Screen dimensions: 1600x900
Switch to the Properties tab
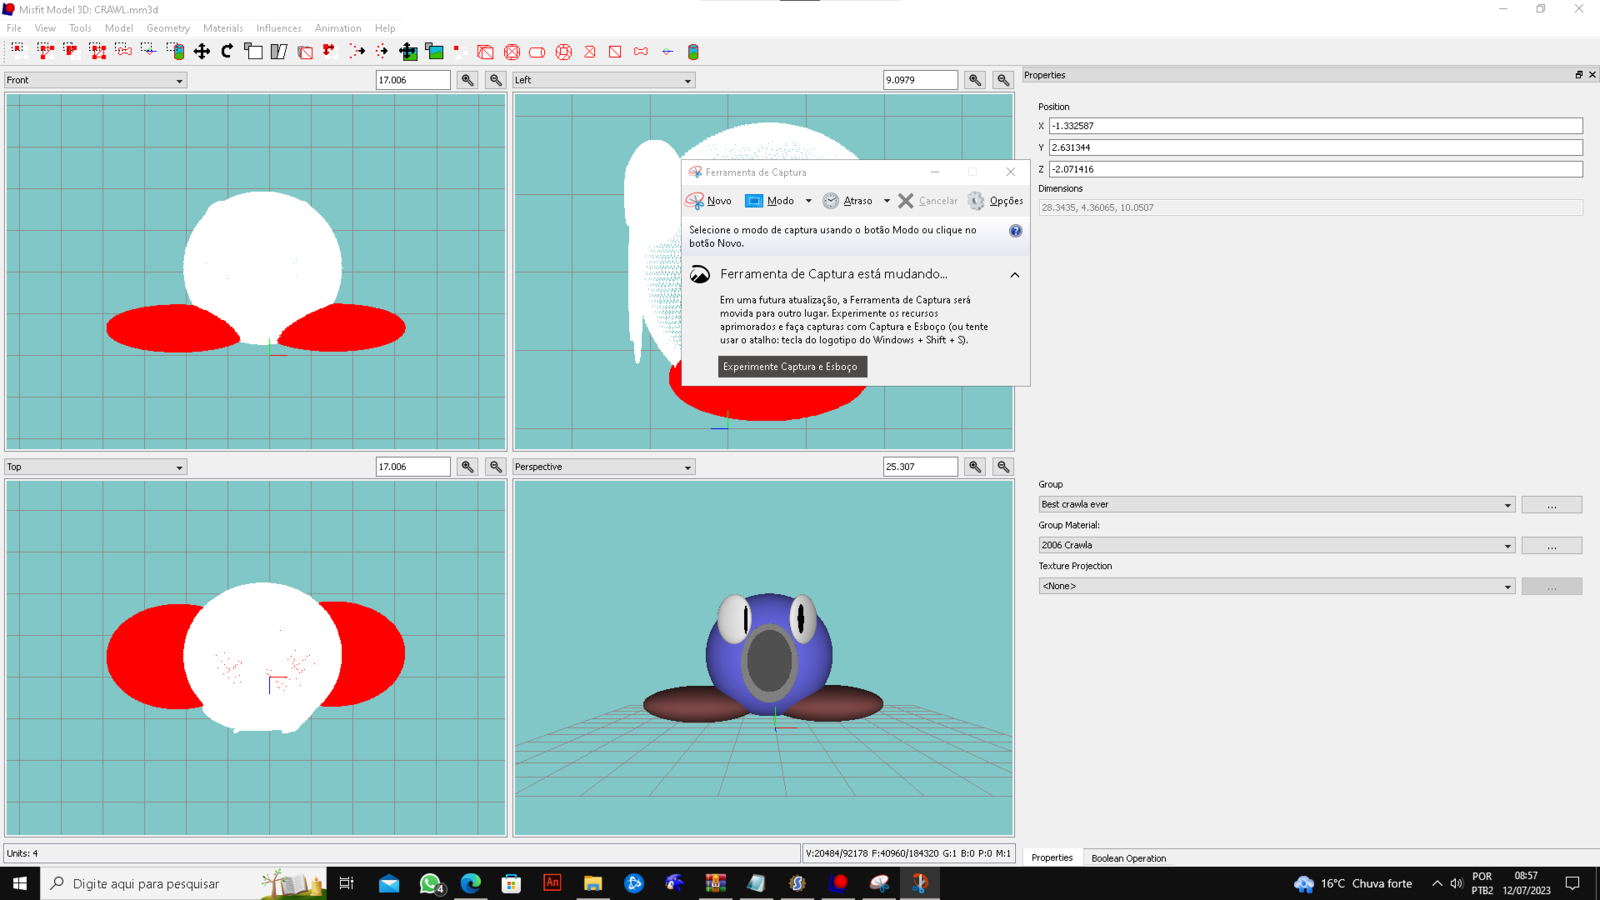[x=1052, y=858]
